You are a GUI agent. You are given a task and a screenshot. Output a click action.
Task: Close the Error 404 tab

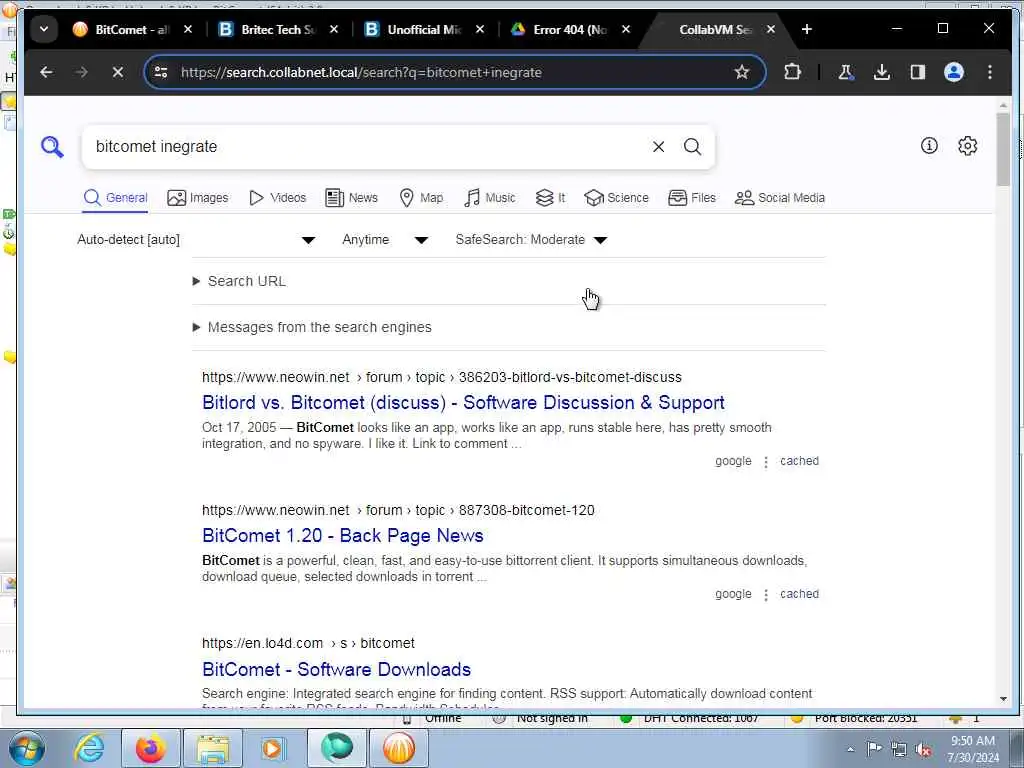click(626, 29)
